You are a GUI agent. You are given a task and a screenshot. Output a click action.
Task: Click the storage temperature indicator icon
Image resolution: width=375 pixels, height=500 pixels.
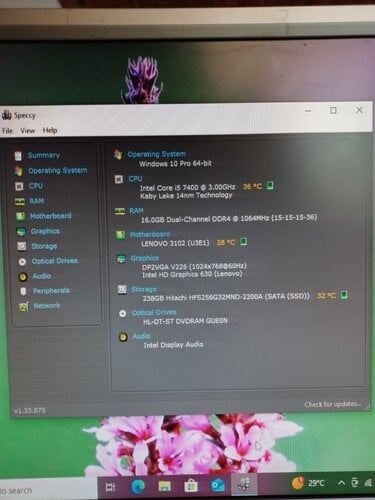click(344, 295)
